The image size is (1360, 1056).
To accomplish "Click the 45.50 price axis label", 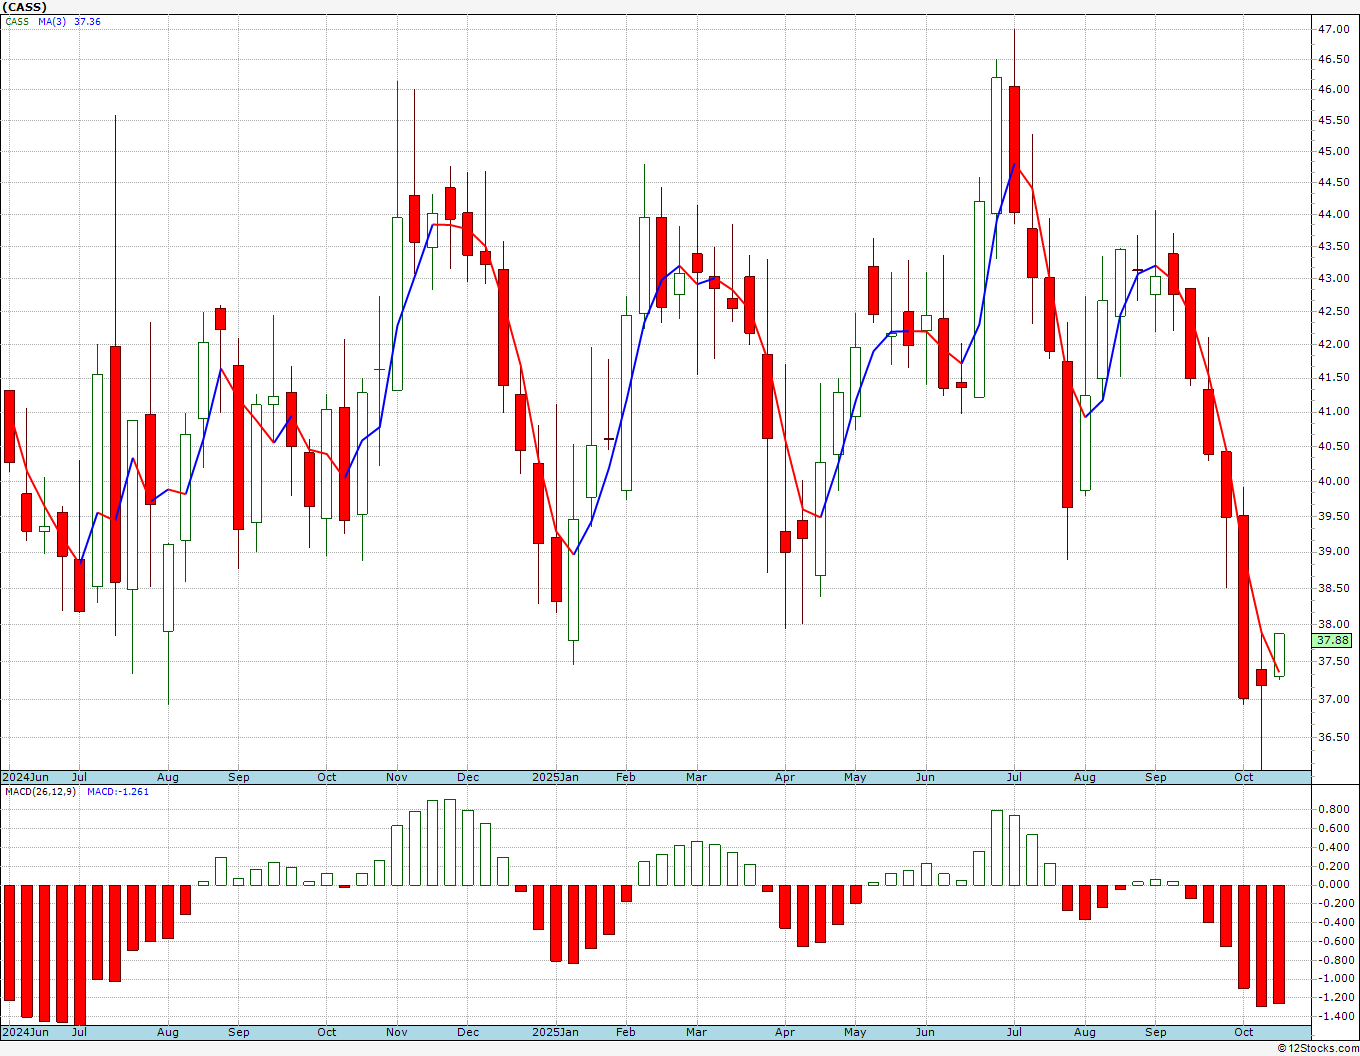I will [1333, 120].
